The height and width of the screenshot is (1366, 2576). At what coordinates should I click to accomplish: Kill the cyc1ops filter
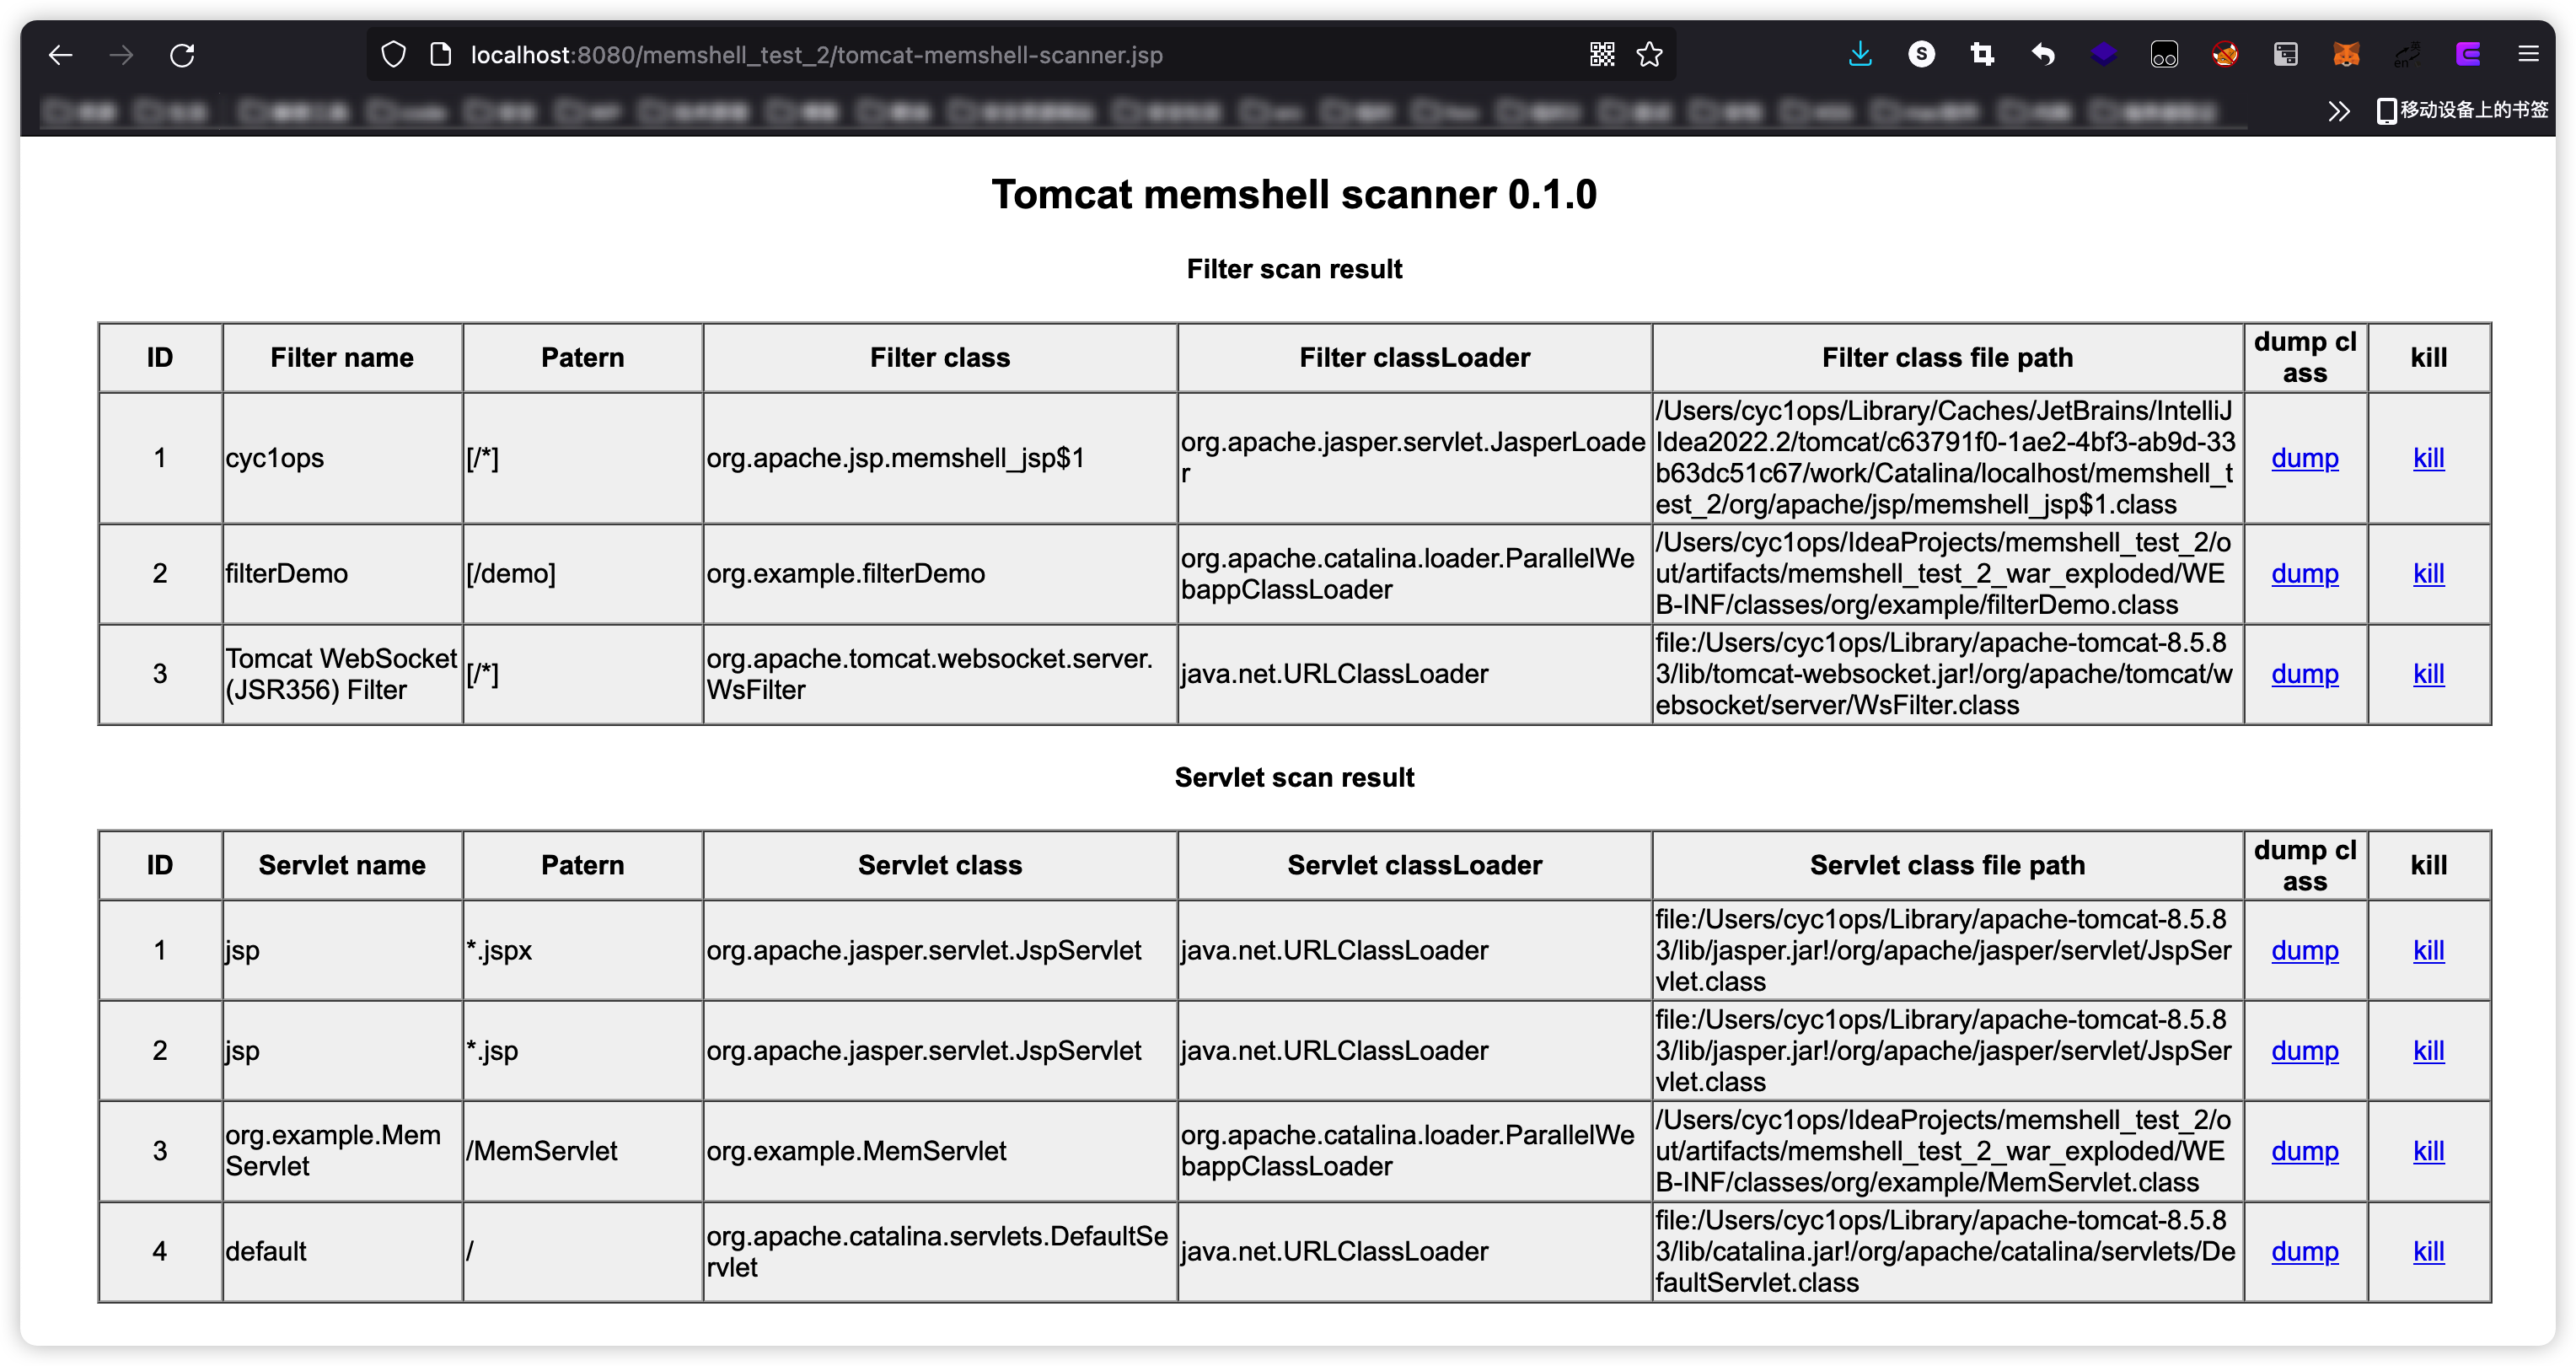[2428, 458]
